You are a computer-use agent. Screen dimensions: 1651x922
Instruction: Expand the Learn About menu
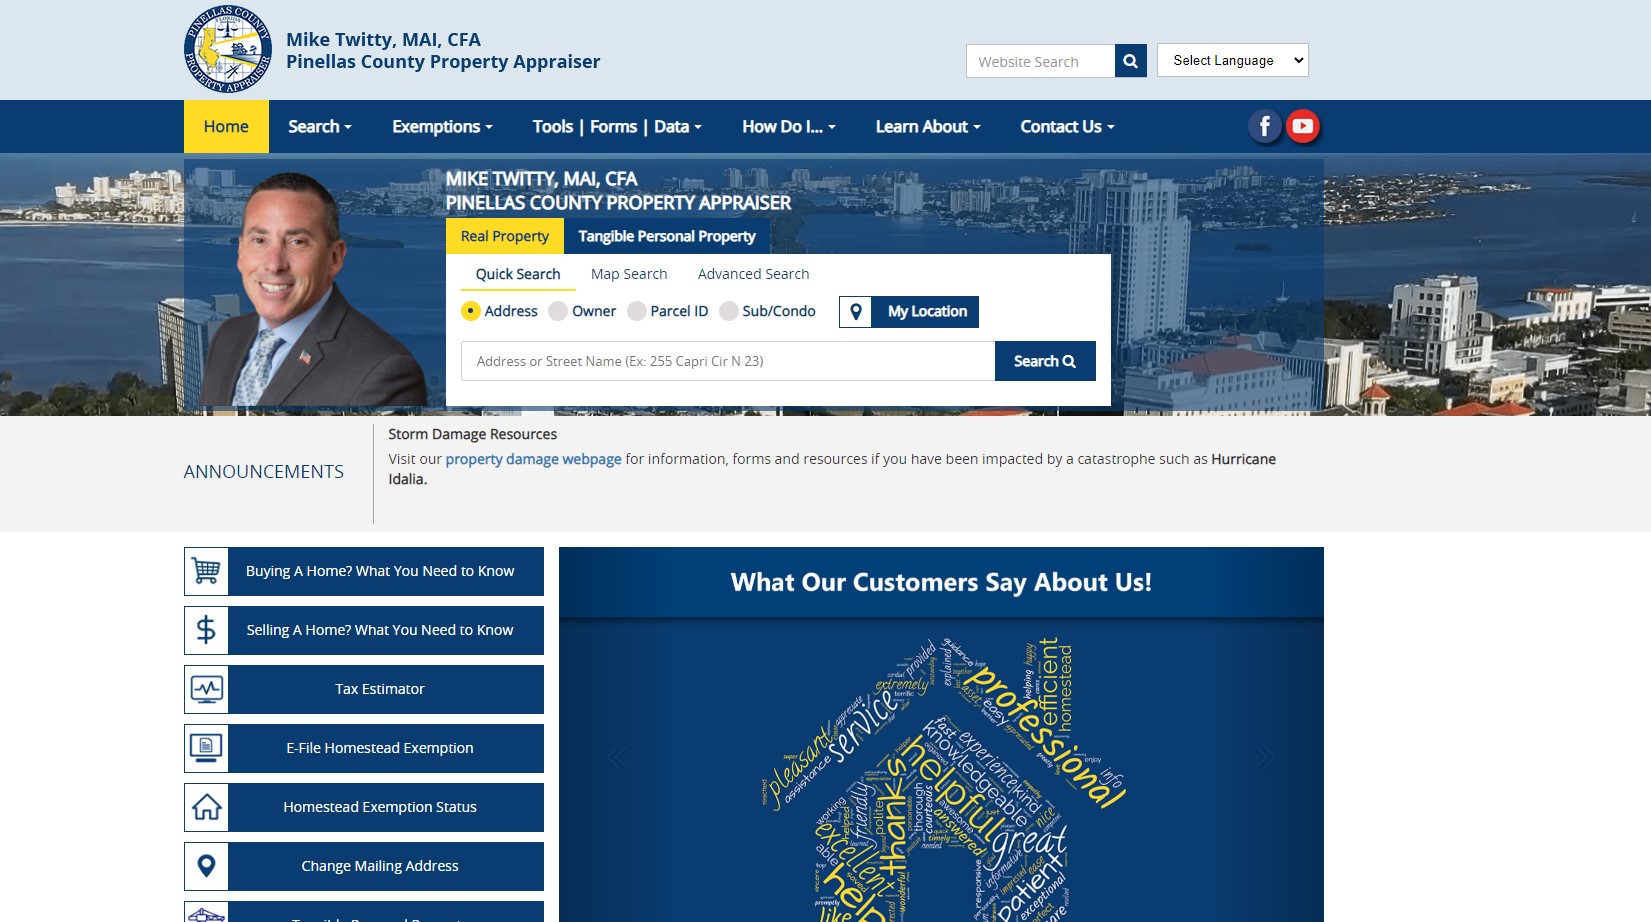[928, 127]
